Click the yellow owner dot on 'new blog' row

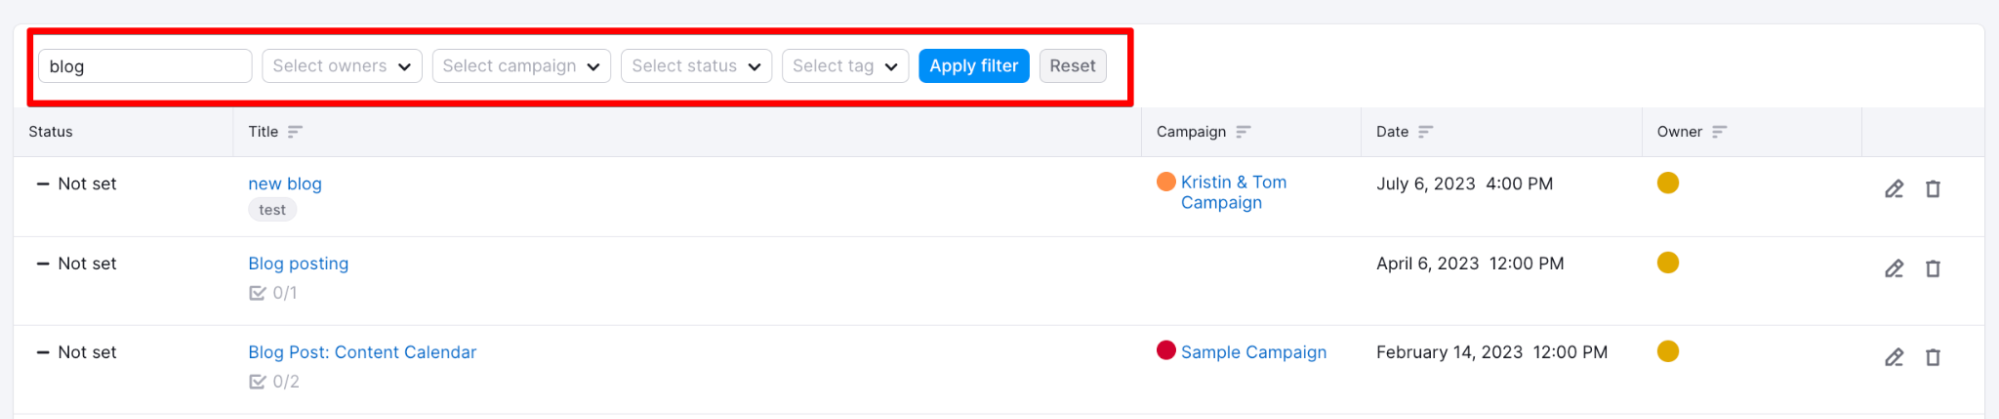[1667, 183]
